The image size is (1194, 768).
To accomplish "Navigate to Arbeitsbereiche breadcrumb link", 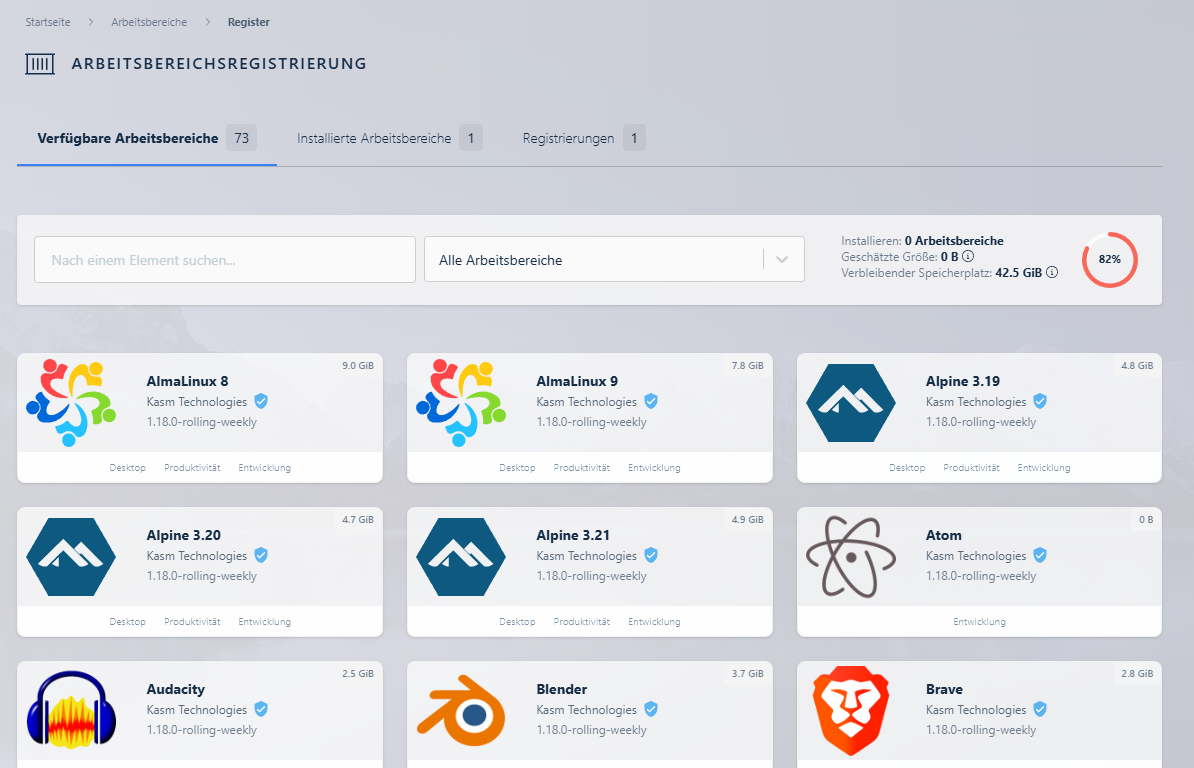I will (149, 22).
